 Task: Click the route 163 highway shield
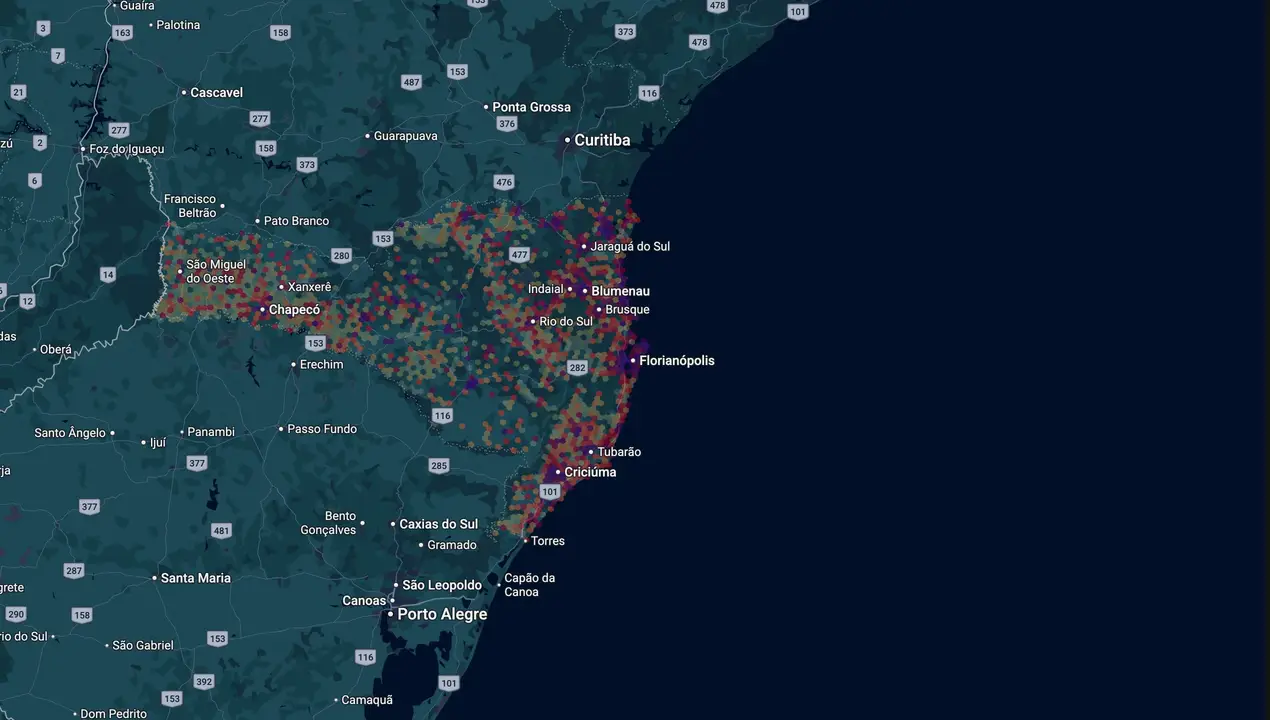122,33
